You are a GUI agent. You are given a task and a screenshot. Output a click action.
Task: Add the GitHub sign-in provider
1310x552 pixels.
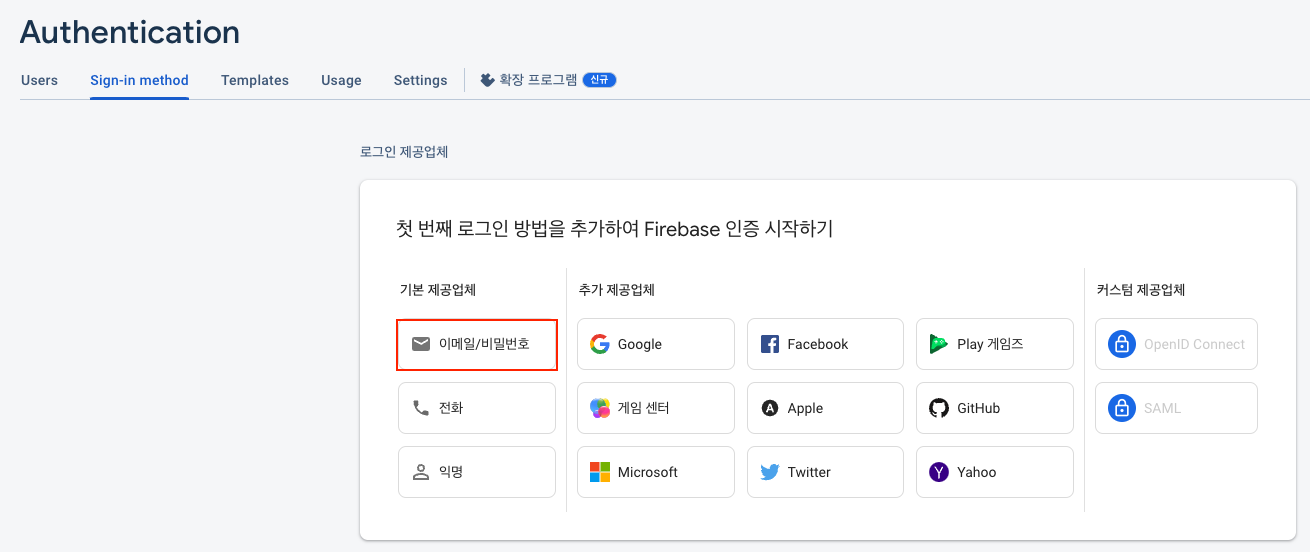click(995, 408)
